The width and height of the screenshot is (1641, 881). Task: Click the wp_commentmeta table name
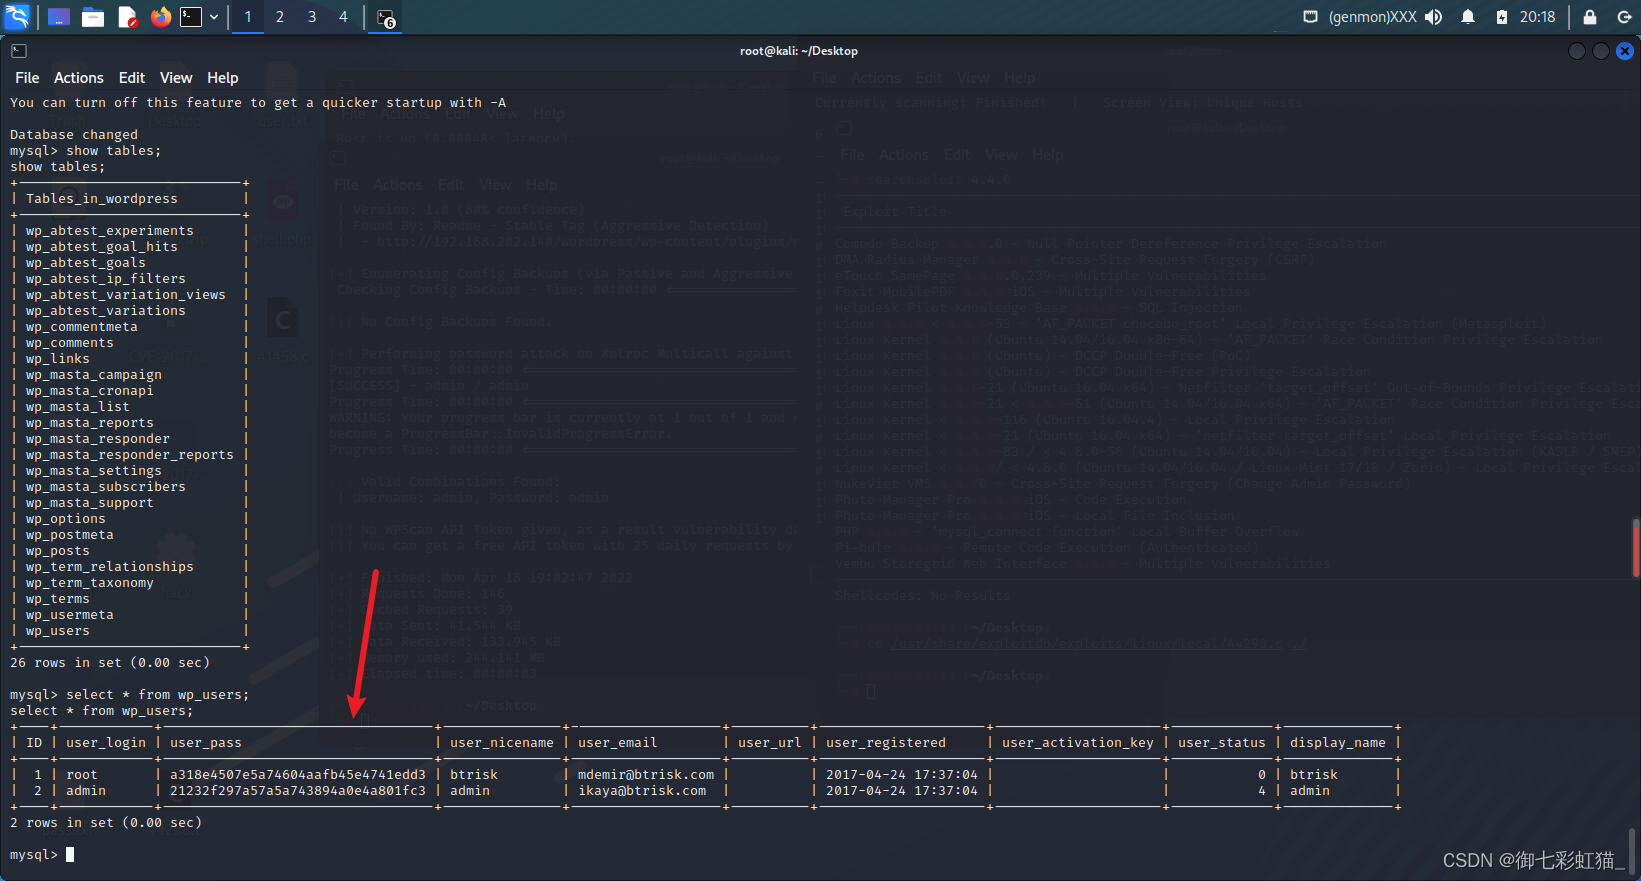tap(82, 327)
